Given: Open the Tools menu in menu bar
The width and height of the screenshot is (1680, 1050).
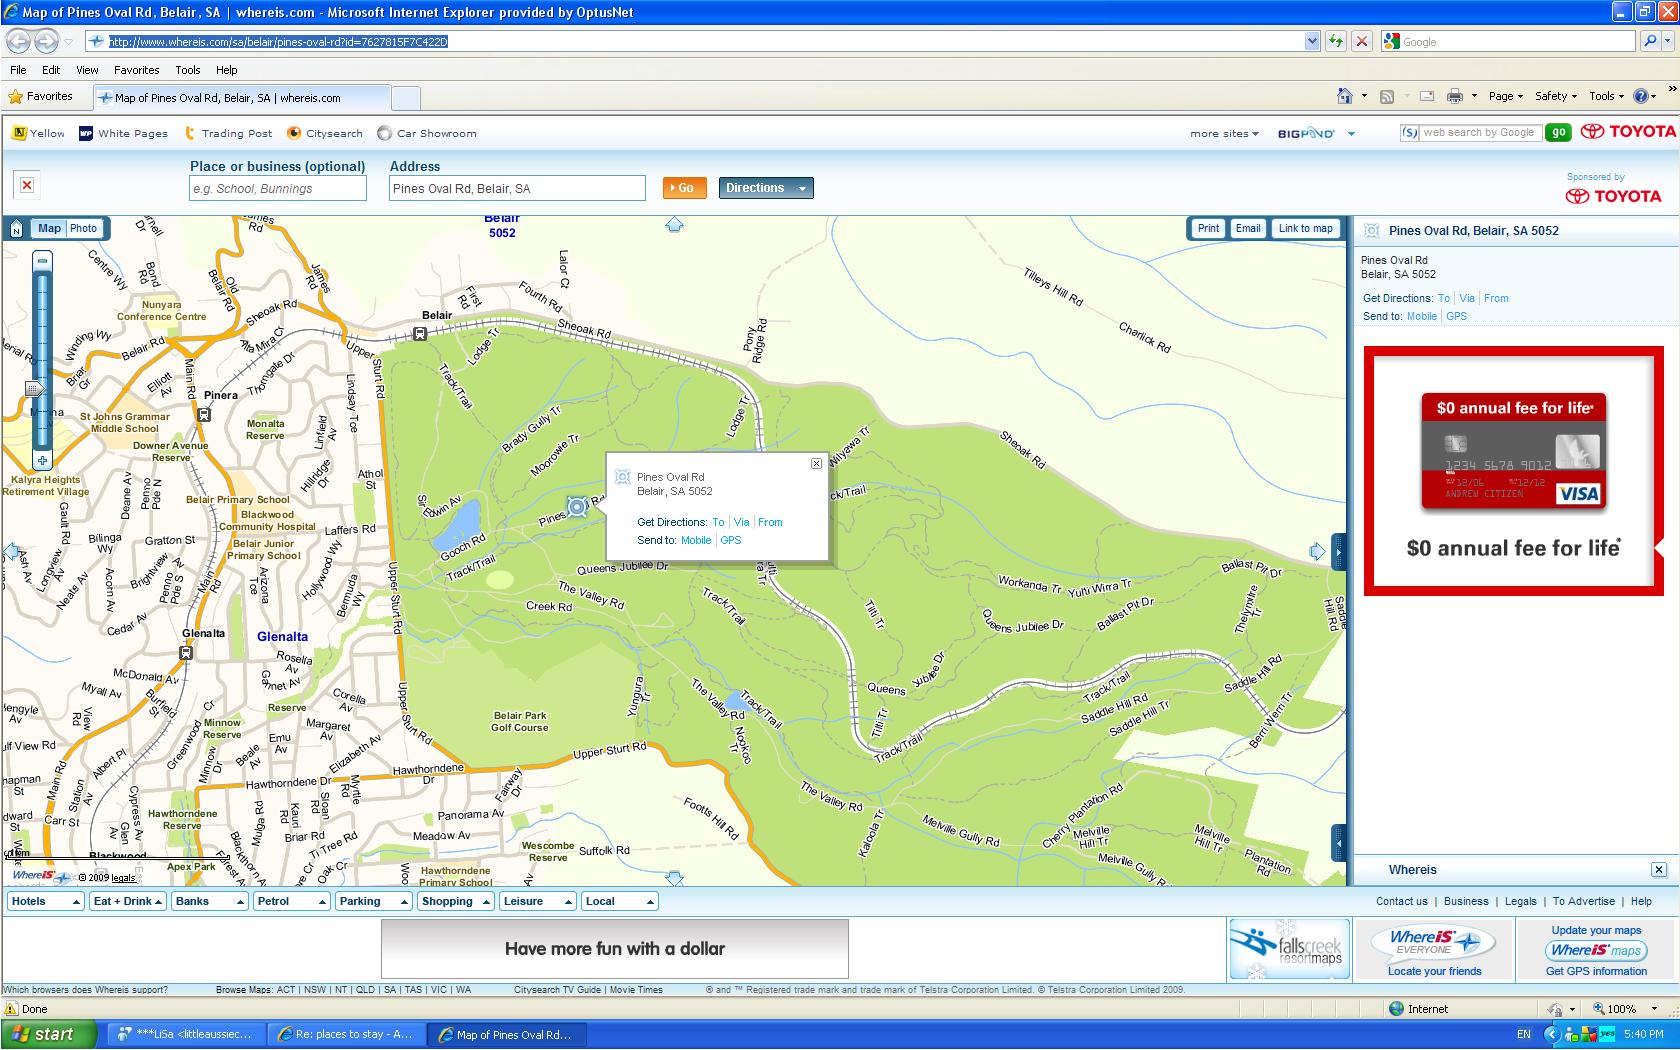Looking at the screenshot, I should pyautogui.click(x=187, y=70).
